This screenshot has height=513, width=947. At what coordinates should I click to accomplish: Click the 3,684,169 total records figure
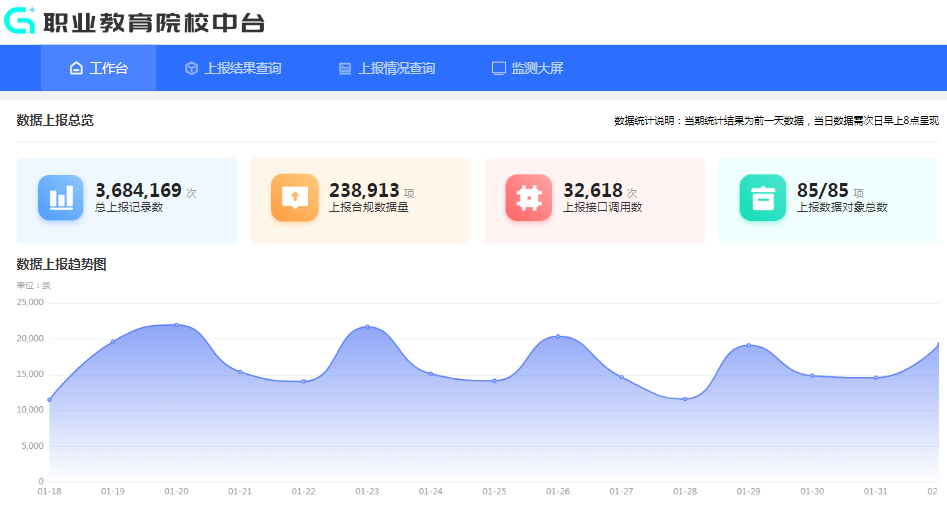(138, 190)
